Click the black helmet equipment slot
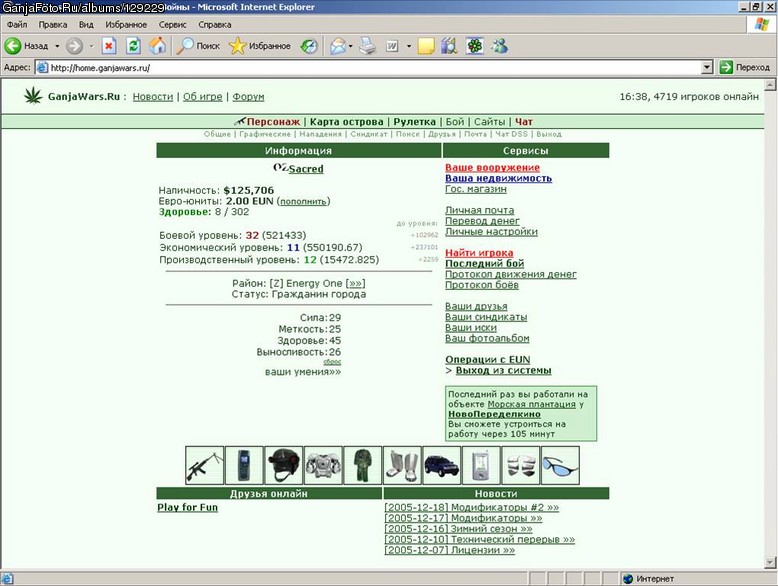 283,465
